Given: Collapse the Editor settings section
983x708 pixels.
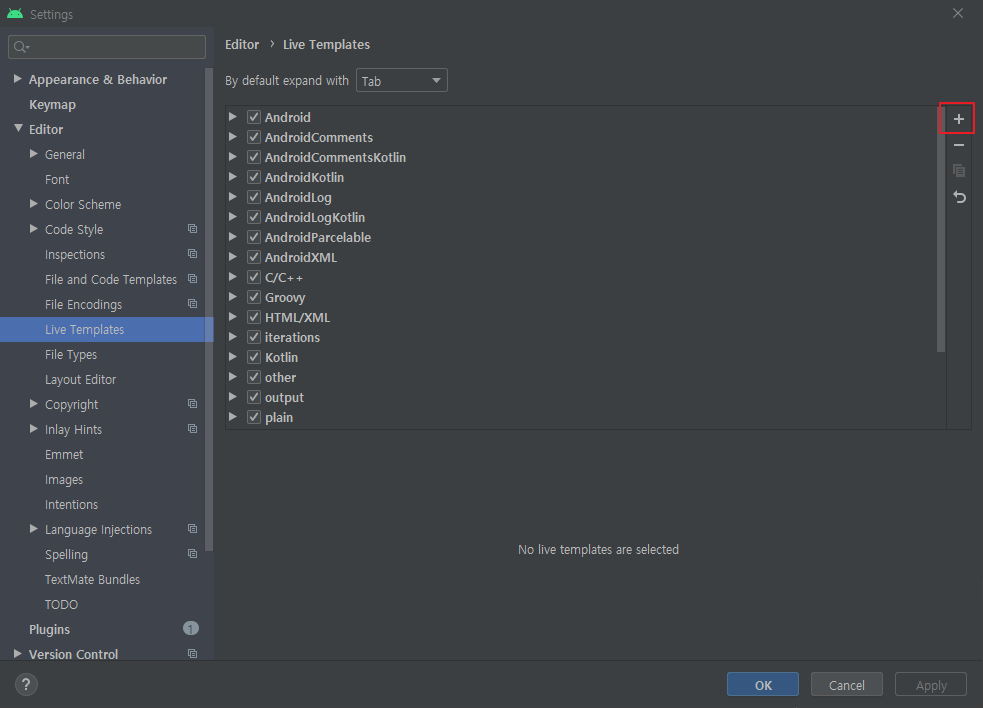Looking at the screenshot, I should (x=18, y=129).
